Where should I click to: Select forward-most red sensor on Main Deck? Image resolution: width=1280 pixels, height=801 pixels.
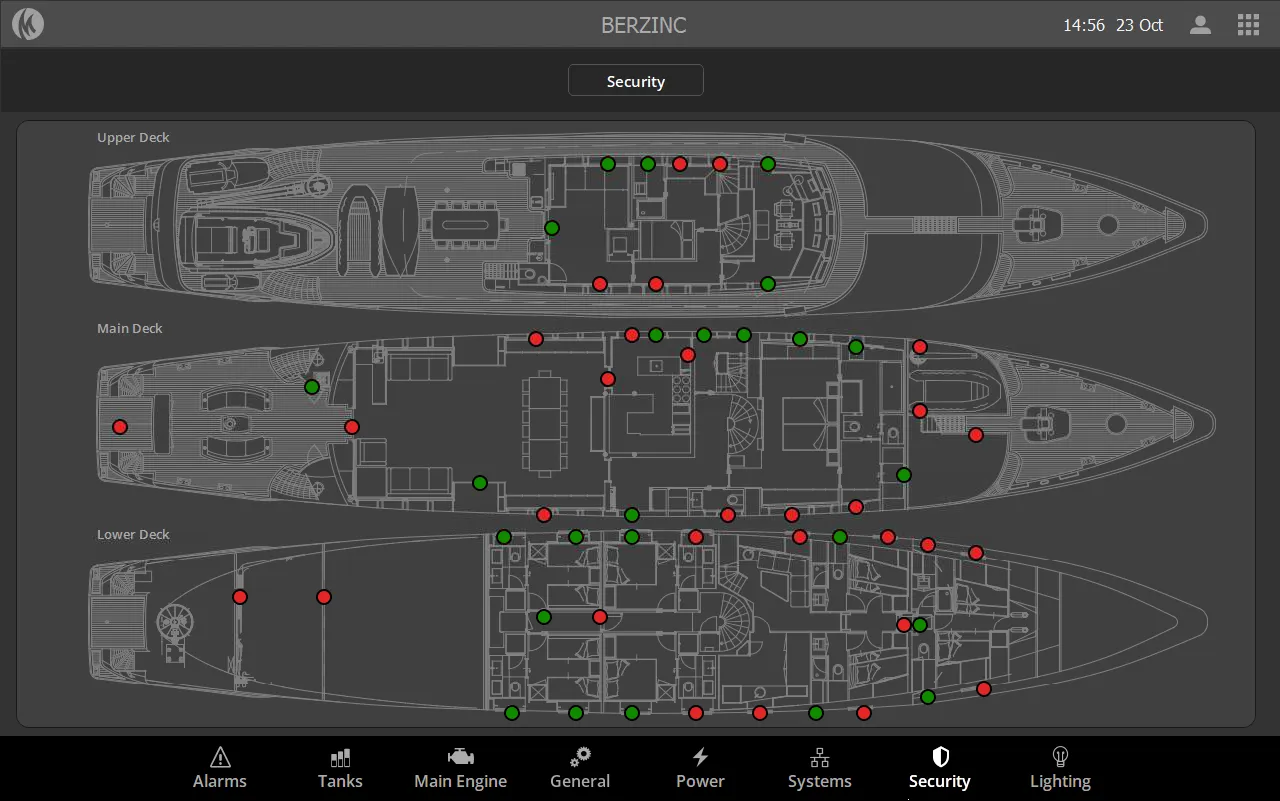point(976,435)
